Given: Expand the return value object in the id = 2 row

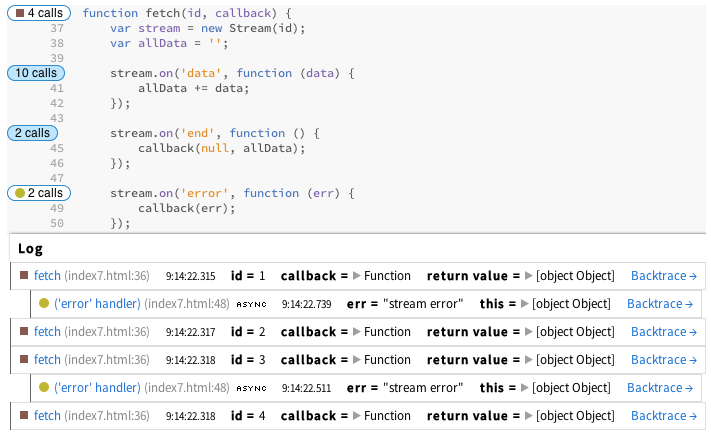Looking at the screenshot, I should click(x=528, y=332).
